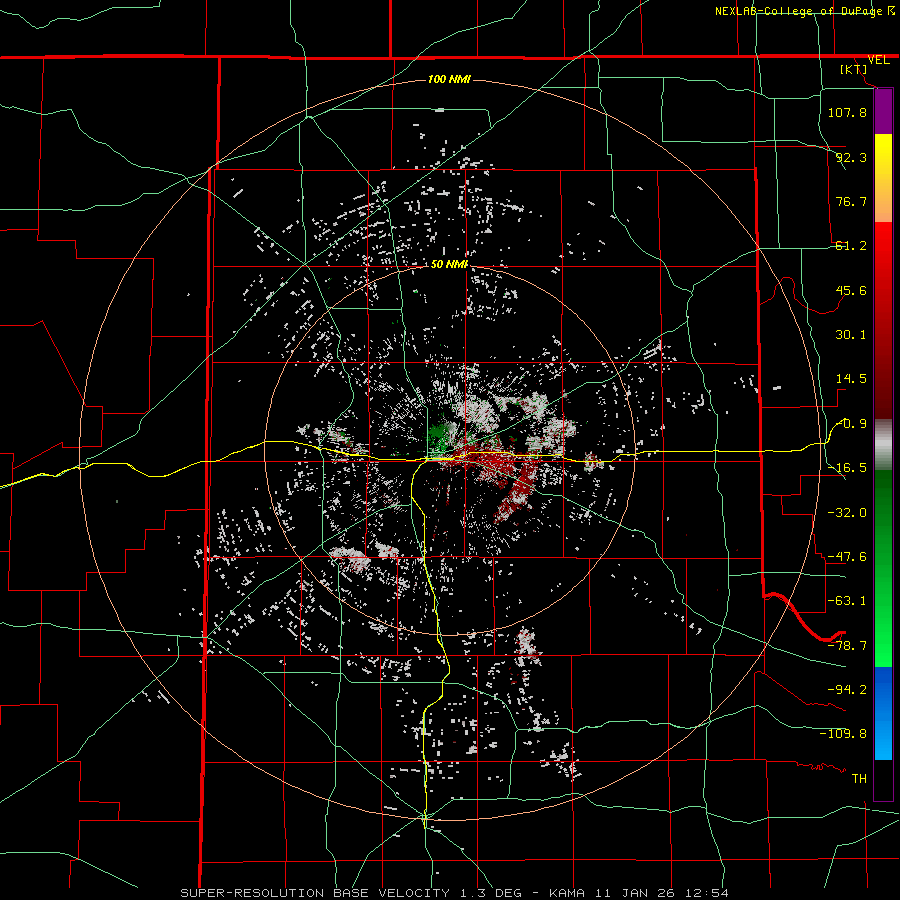This screenshot has width=900, height=900.
Task: Click the -16.5 velocity scale value
Action: (847, 468)
